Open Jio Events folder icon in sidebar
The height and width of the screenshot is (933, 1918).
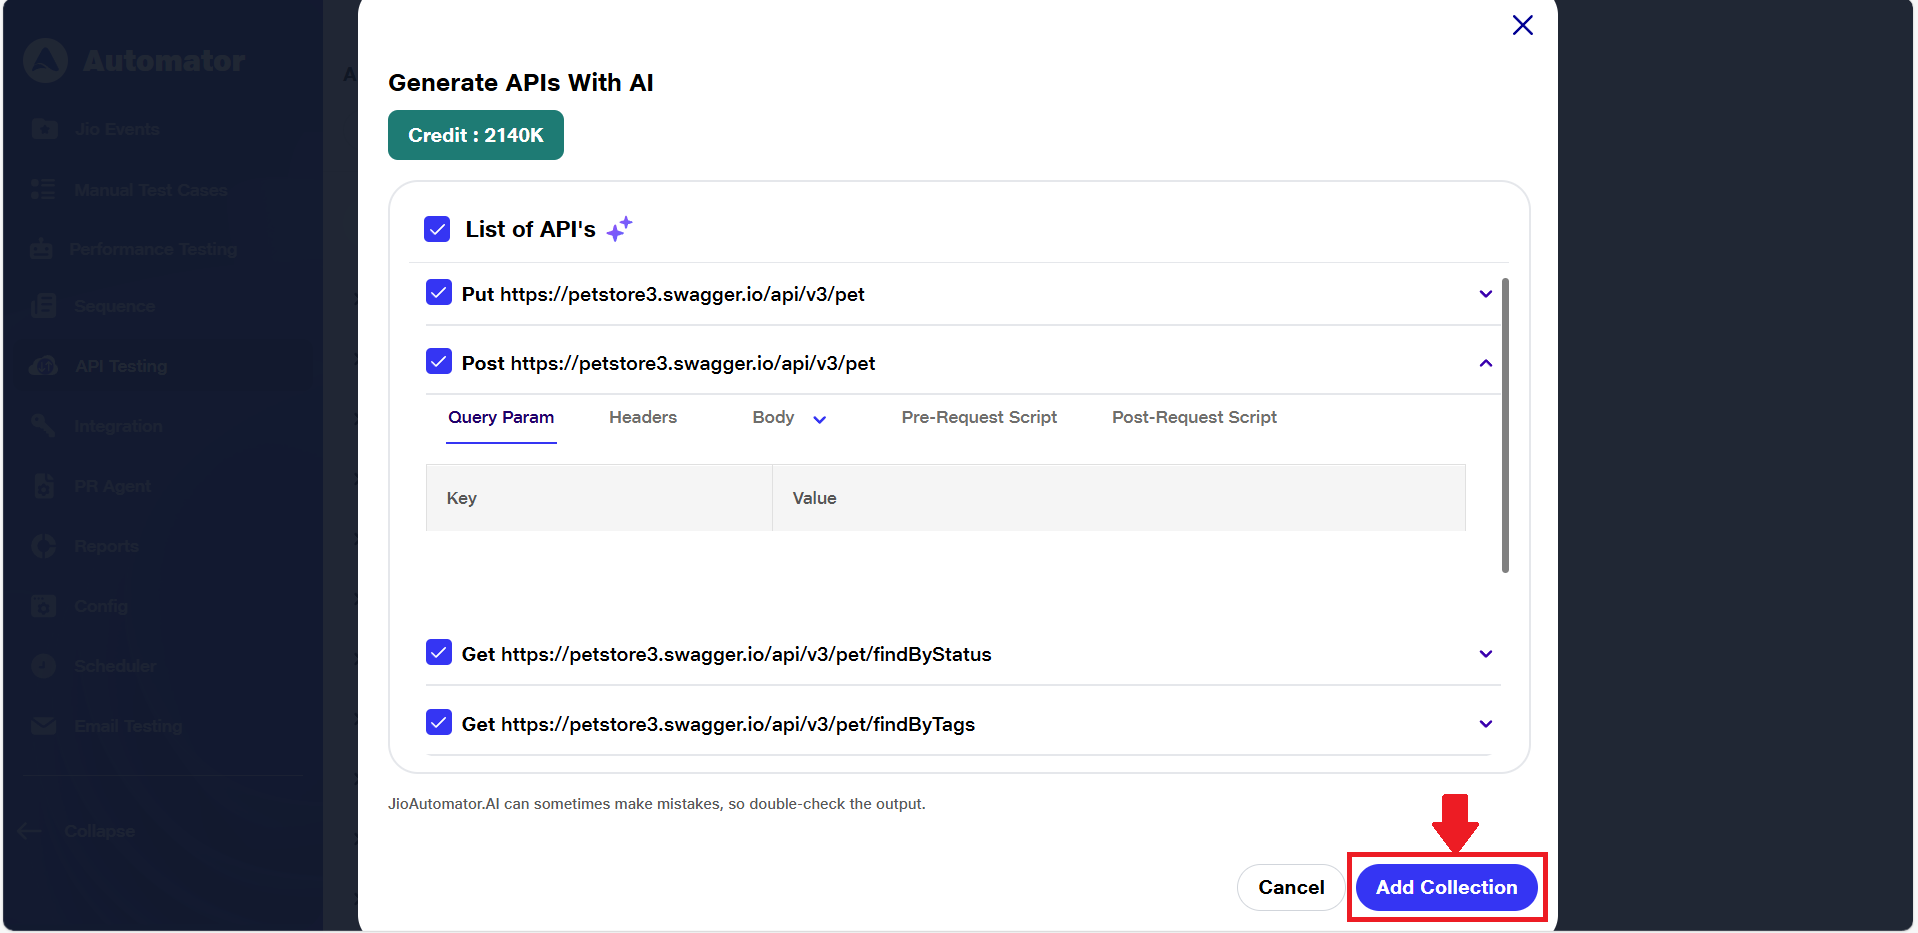coord(44,129)
